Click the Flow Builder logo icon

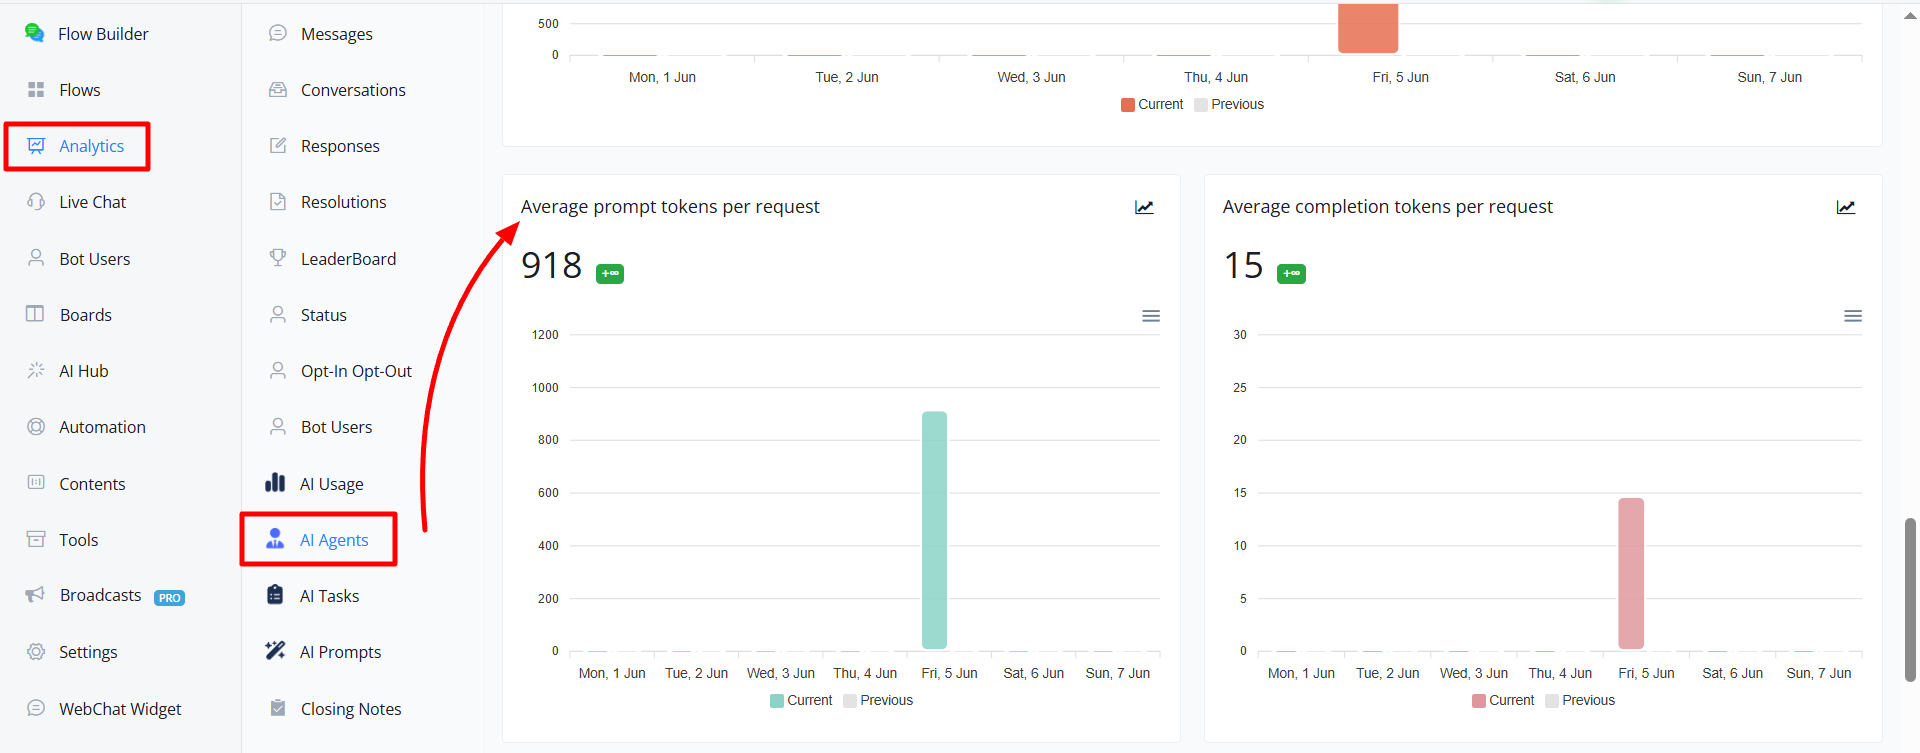(35, 33)
